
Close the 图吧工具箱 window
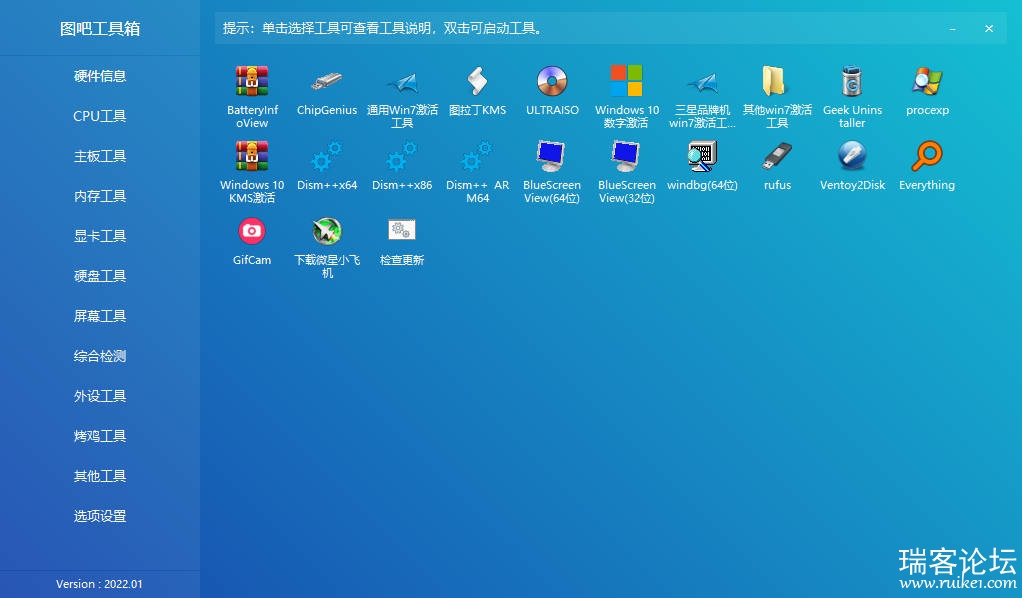989,29
